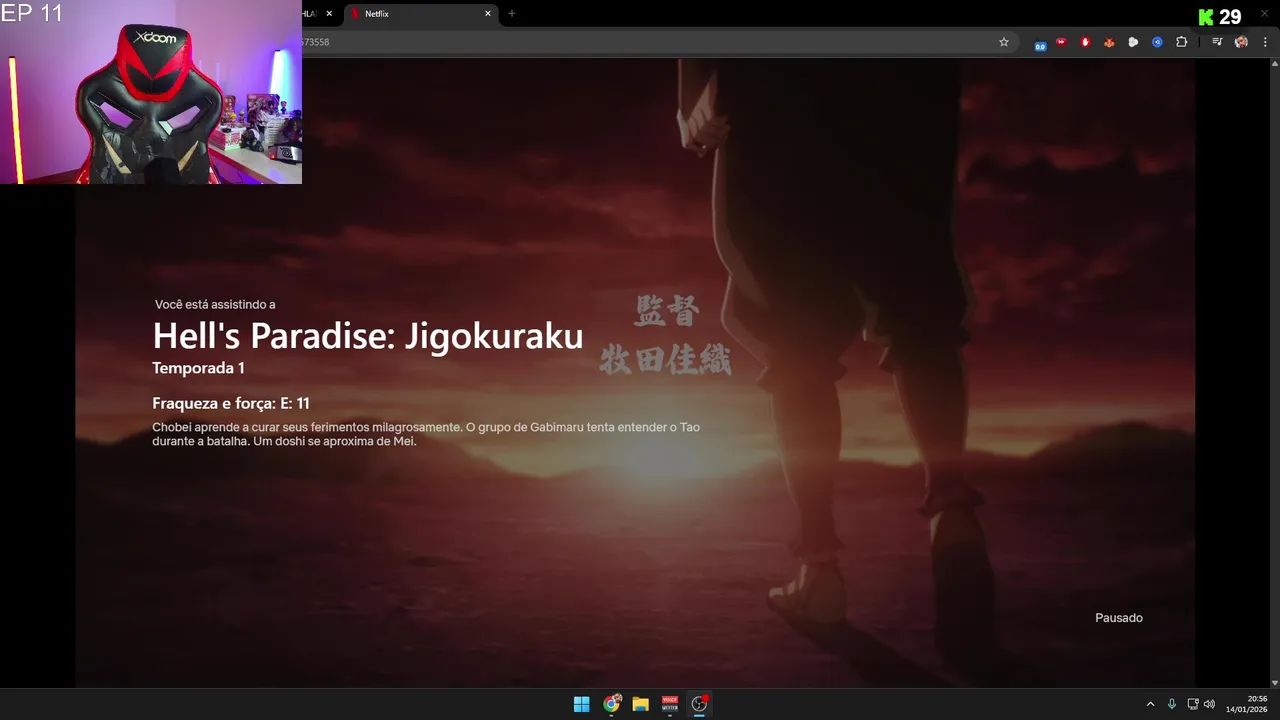The image size is (1280, 720).
Task: Open a new browser tab
Action: (512, 14)
